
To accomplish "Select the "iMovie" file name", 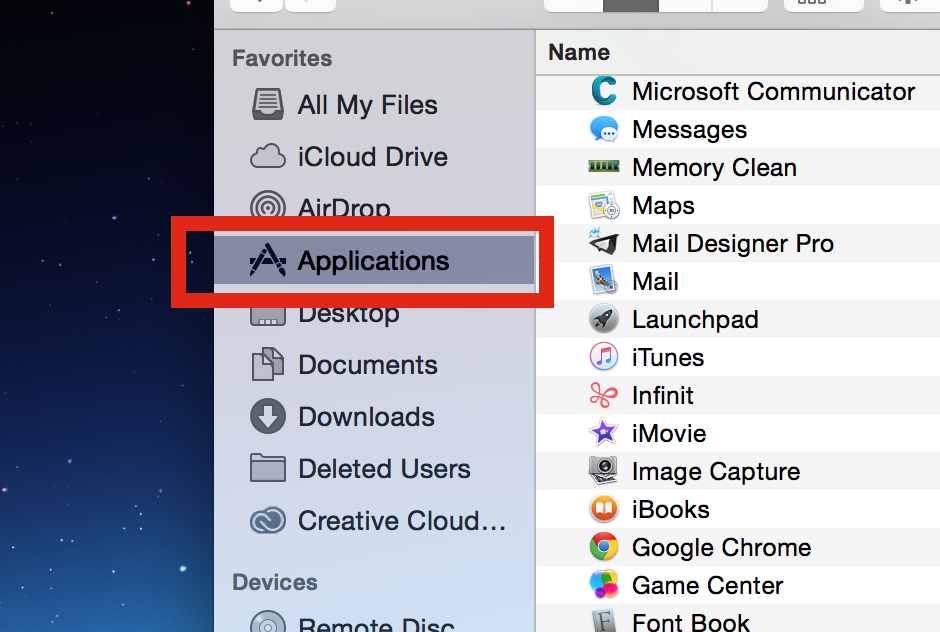I will pyautogui.click(x=669, y=434).
